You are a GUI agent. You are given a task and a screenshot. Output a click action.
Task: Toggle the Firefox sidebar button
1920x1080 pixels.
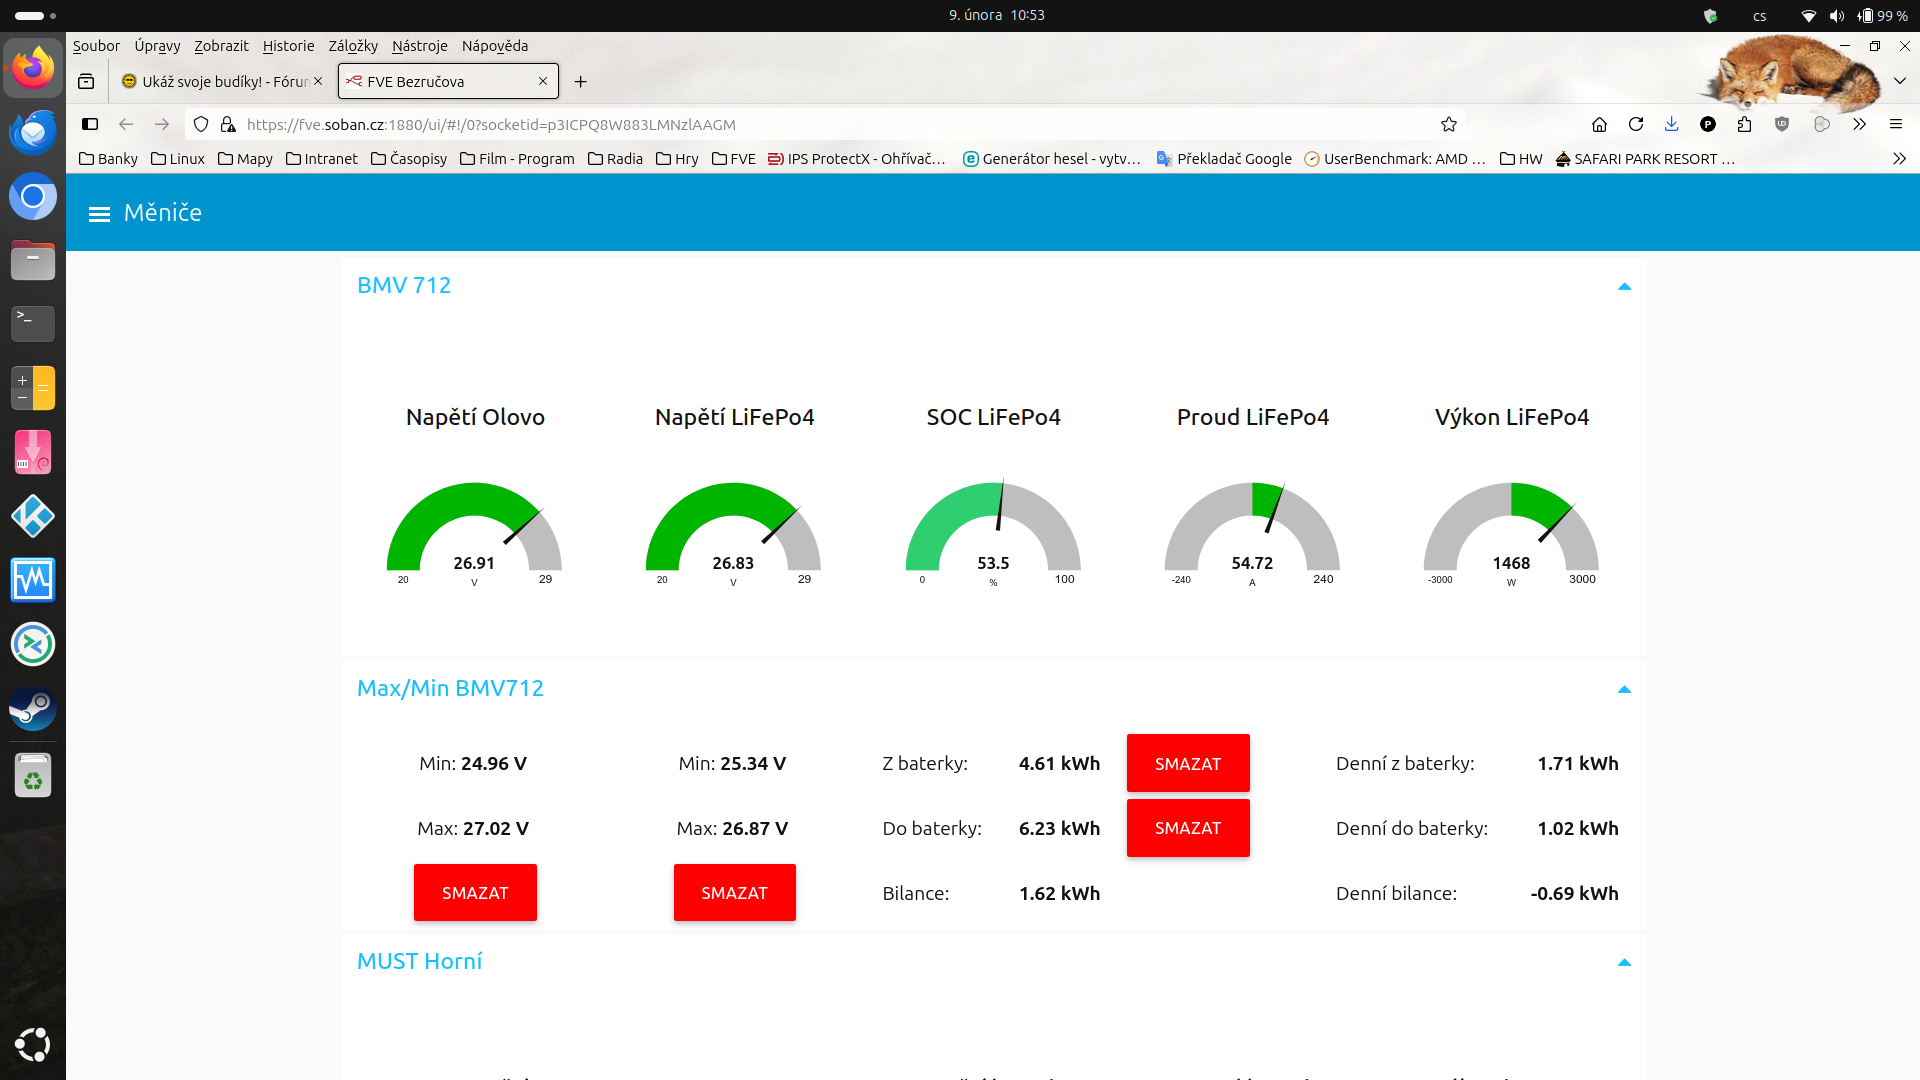pos(90,125)
